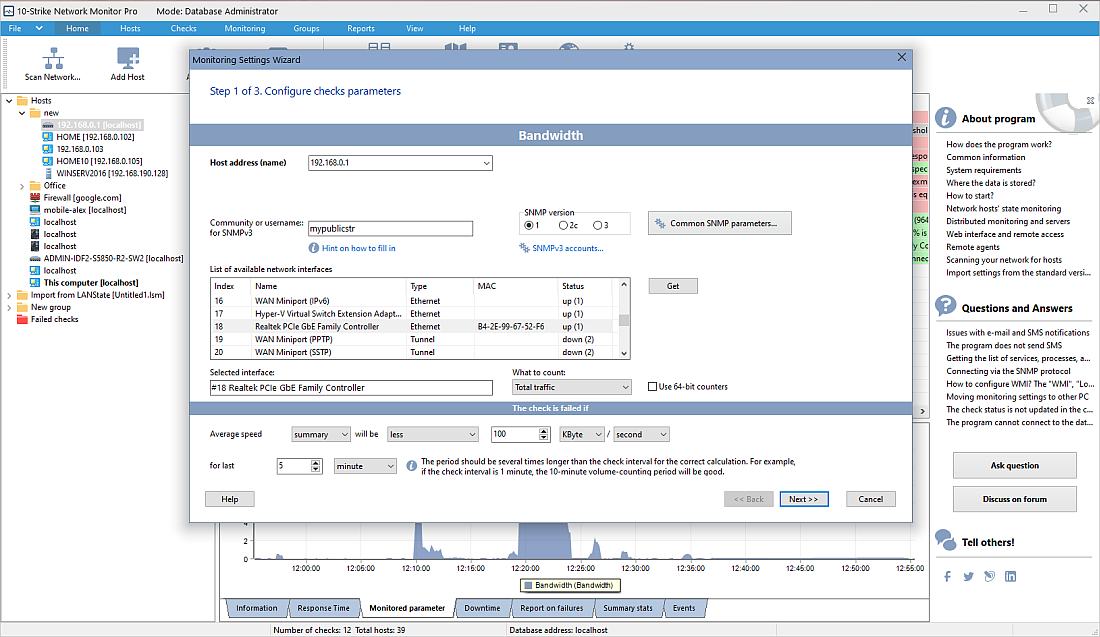The image size is (1100, 637).
Task: Click the Next >> button
Action: (x=804, y=499)
